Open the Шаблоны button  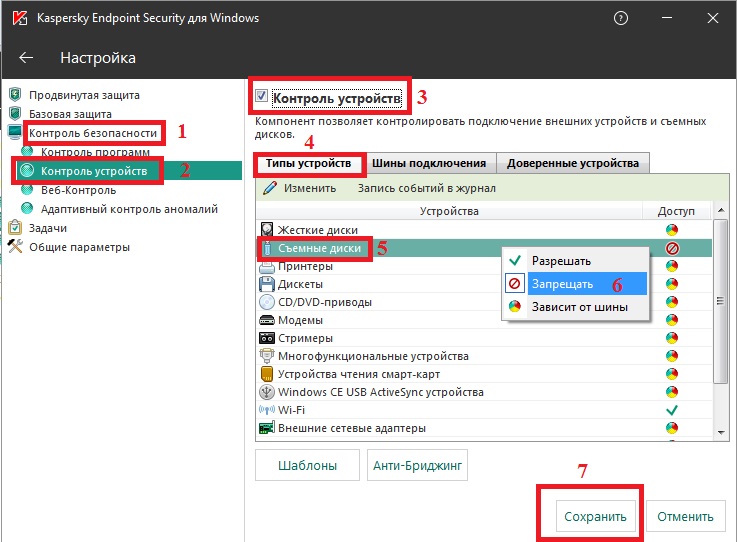pos(307,465)
